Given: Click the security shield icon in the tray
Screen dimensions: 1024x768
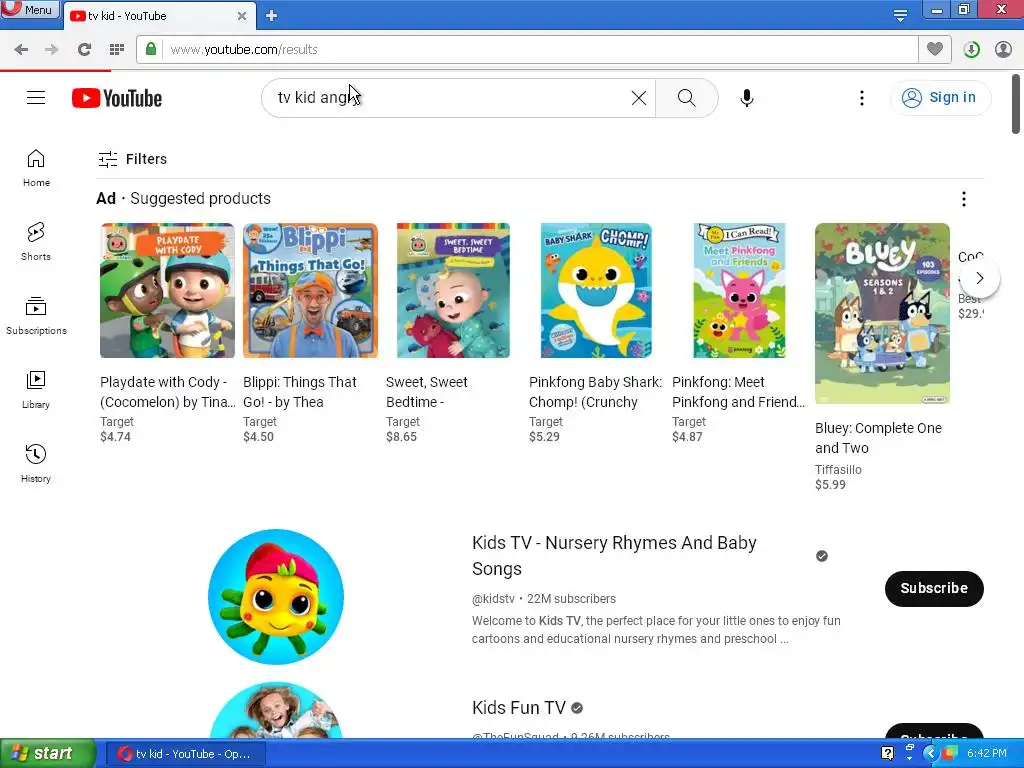Looking at the screenshot, I should coord(949,753).
